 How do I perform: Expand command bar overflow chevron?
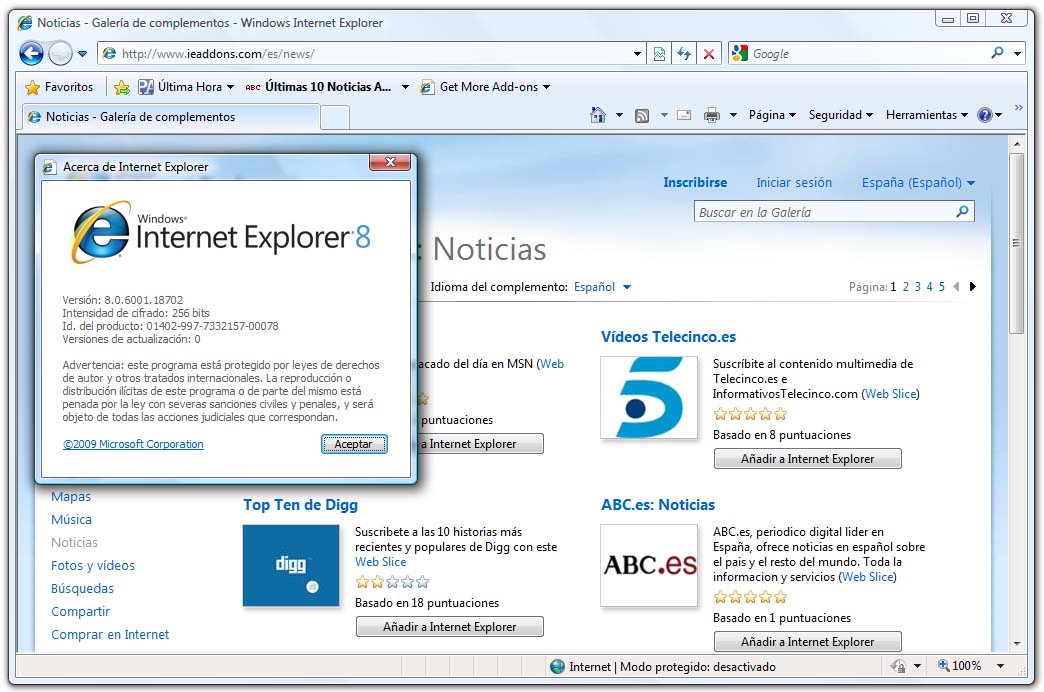[x=1018, y=108]
